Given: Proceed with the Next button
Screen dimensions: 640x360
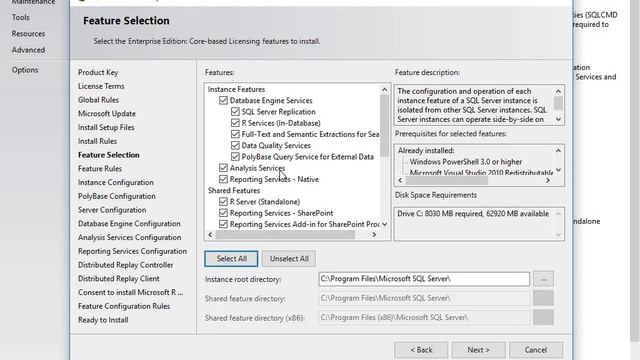Looking at the screenshot, I should pyautogui.click(x=478, y=350).
